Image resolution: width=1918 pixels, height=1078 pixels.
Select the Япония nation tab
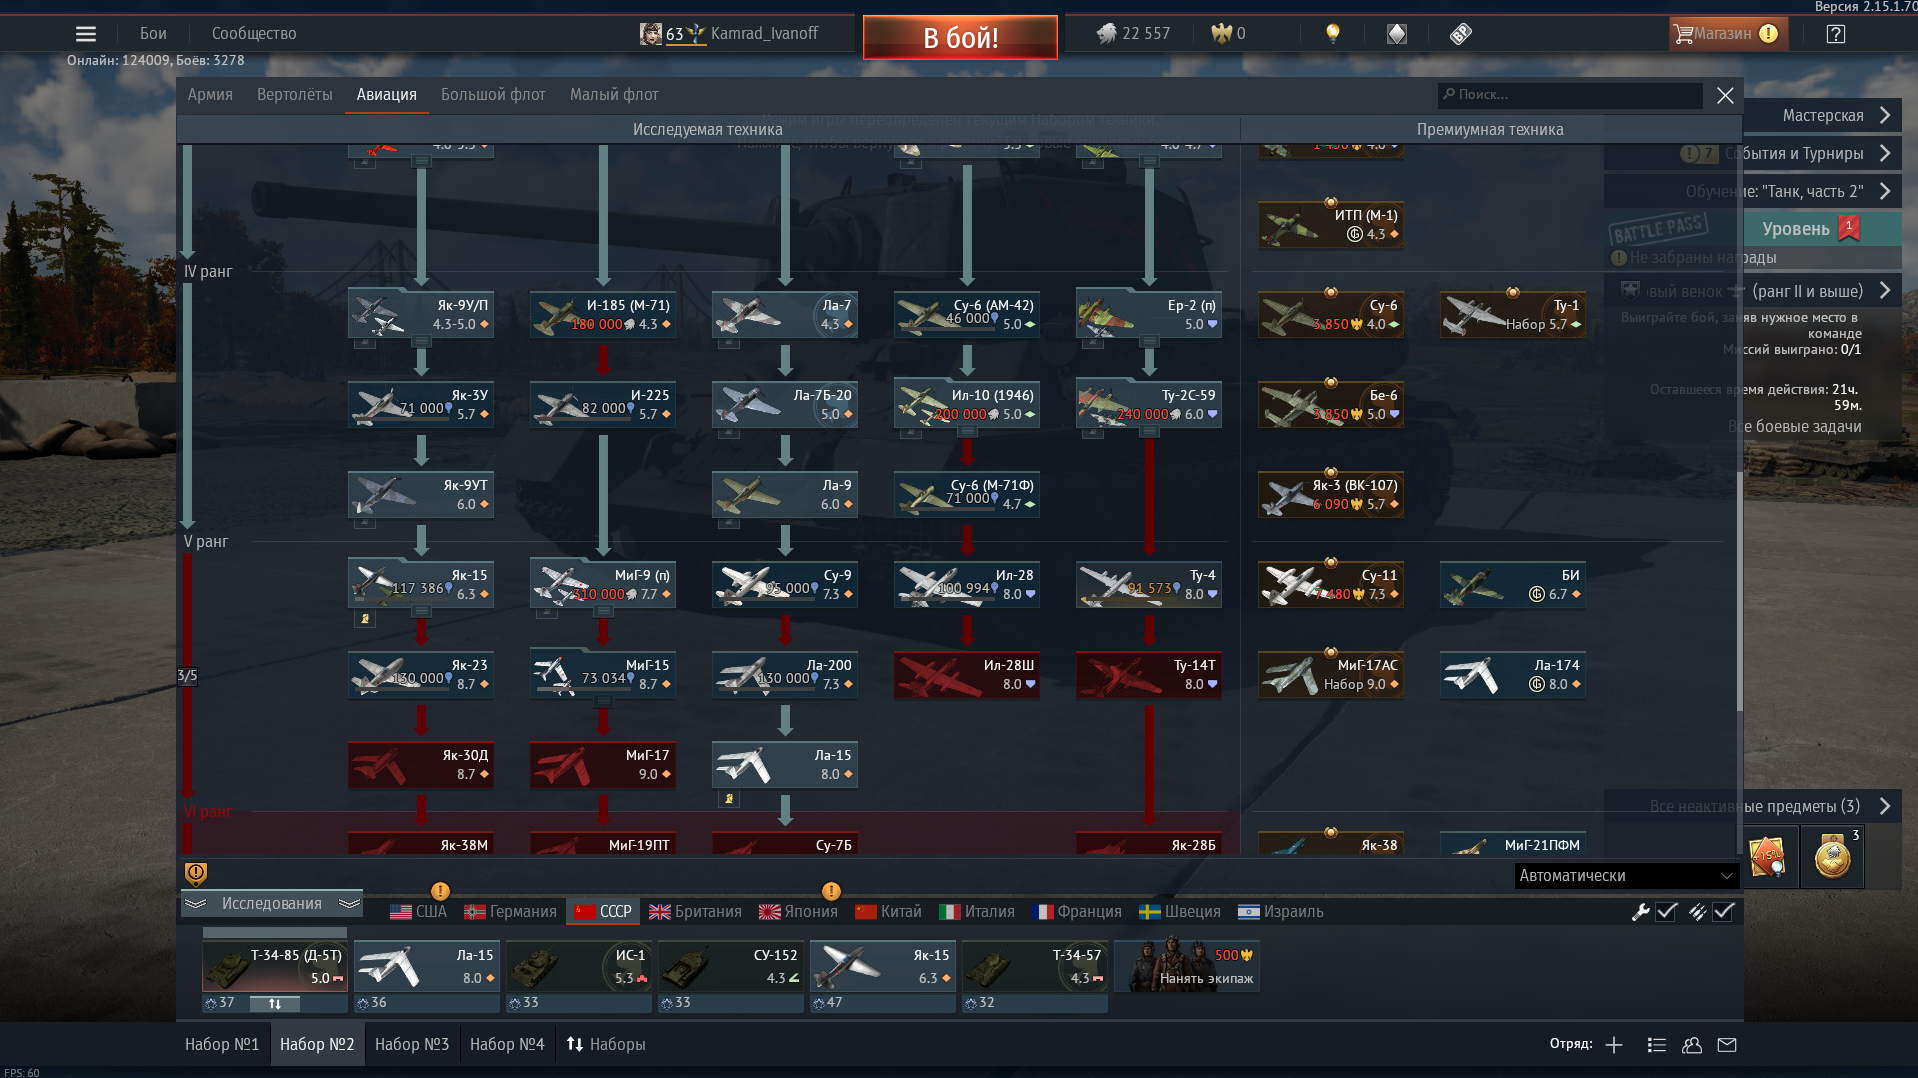click(x=798, y=912)
